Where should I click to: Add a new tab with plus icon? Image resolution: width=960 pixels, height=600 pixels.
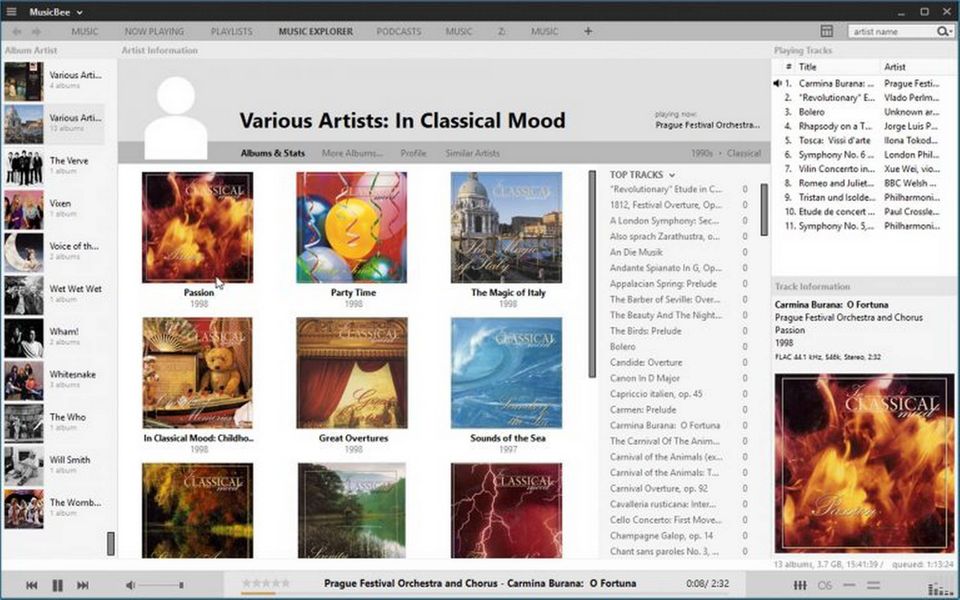588,31
